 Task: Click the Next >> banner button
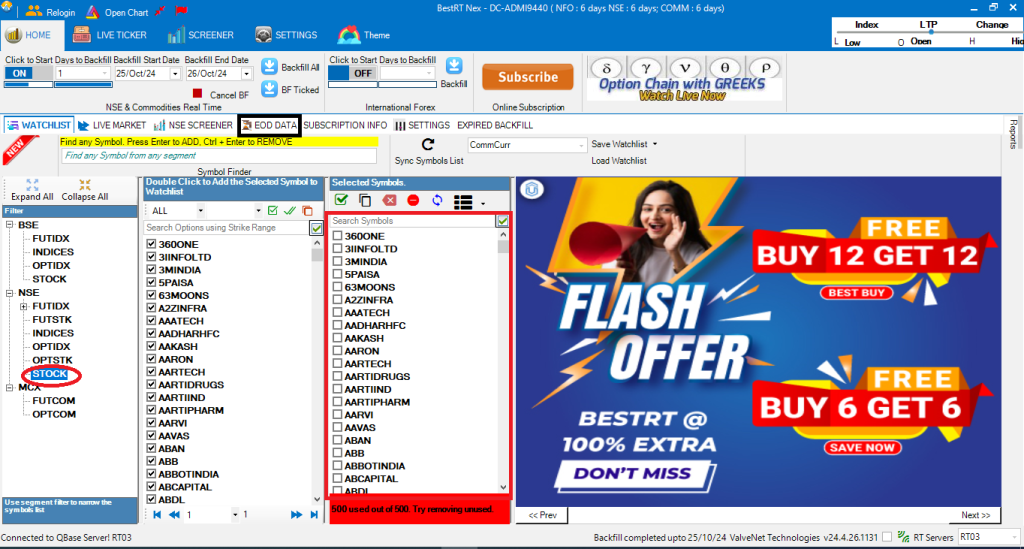coord(975,515)
